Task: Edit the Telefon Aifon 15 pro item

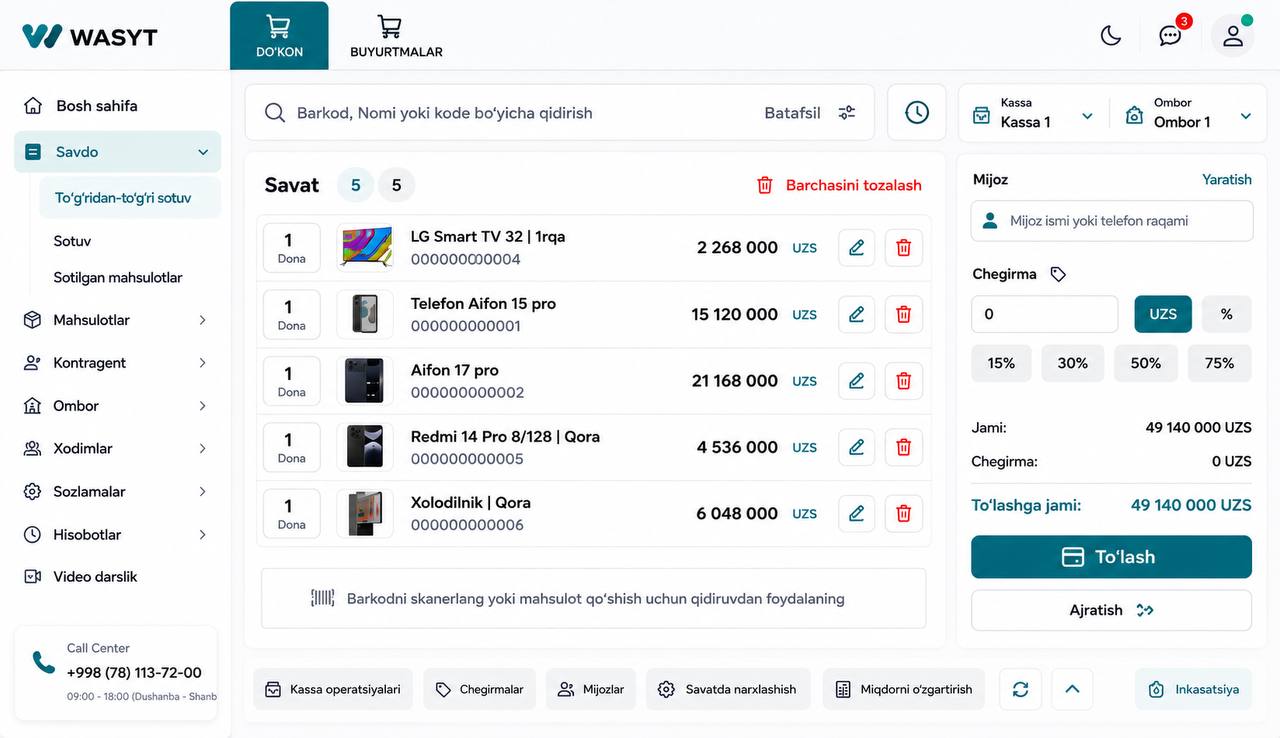Action: click(856, 315)
